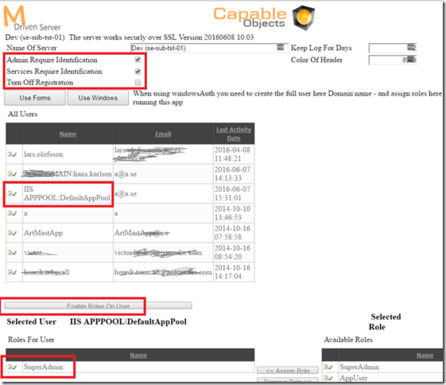Toggle Services Require Identification checkbox
This screenshot has width=446, height=385.
click(138, 71)
